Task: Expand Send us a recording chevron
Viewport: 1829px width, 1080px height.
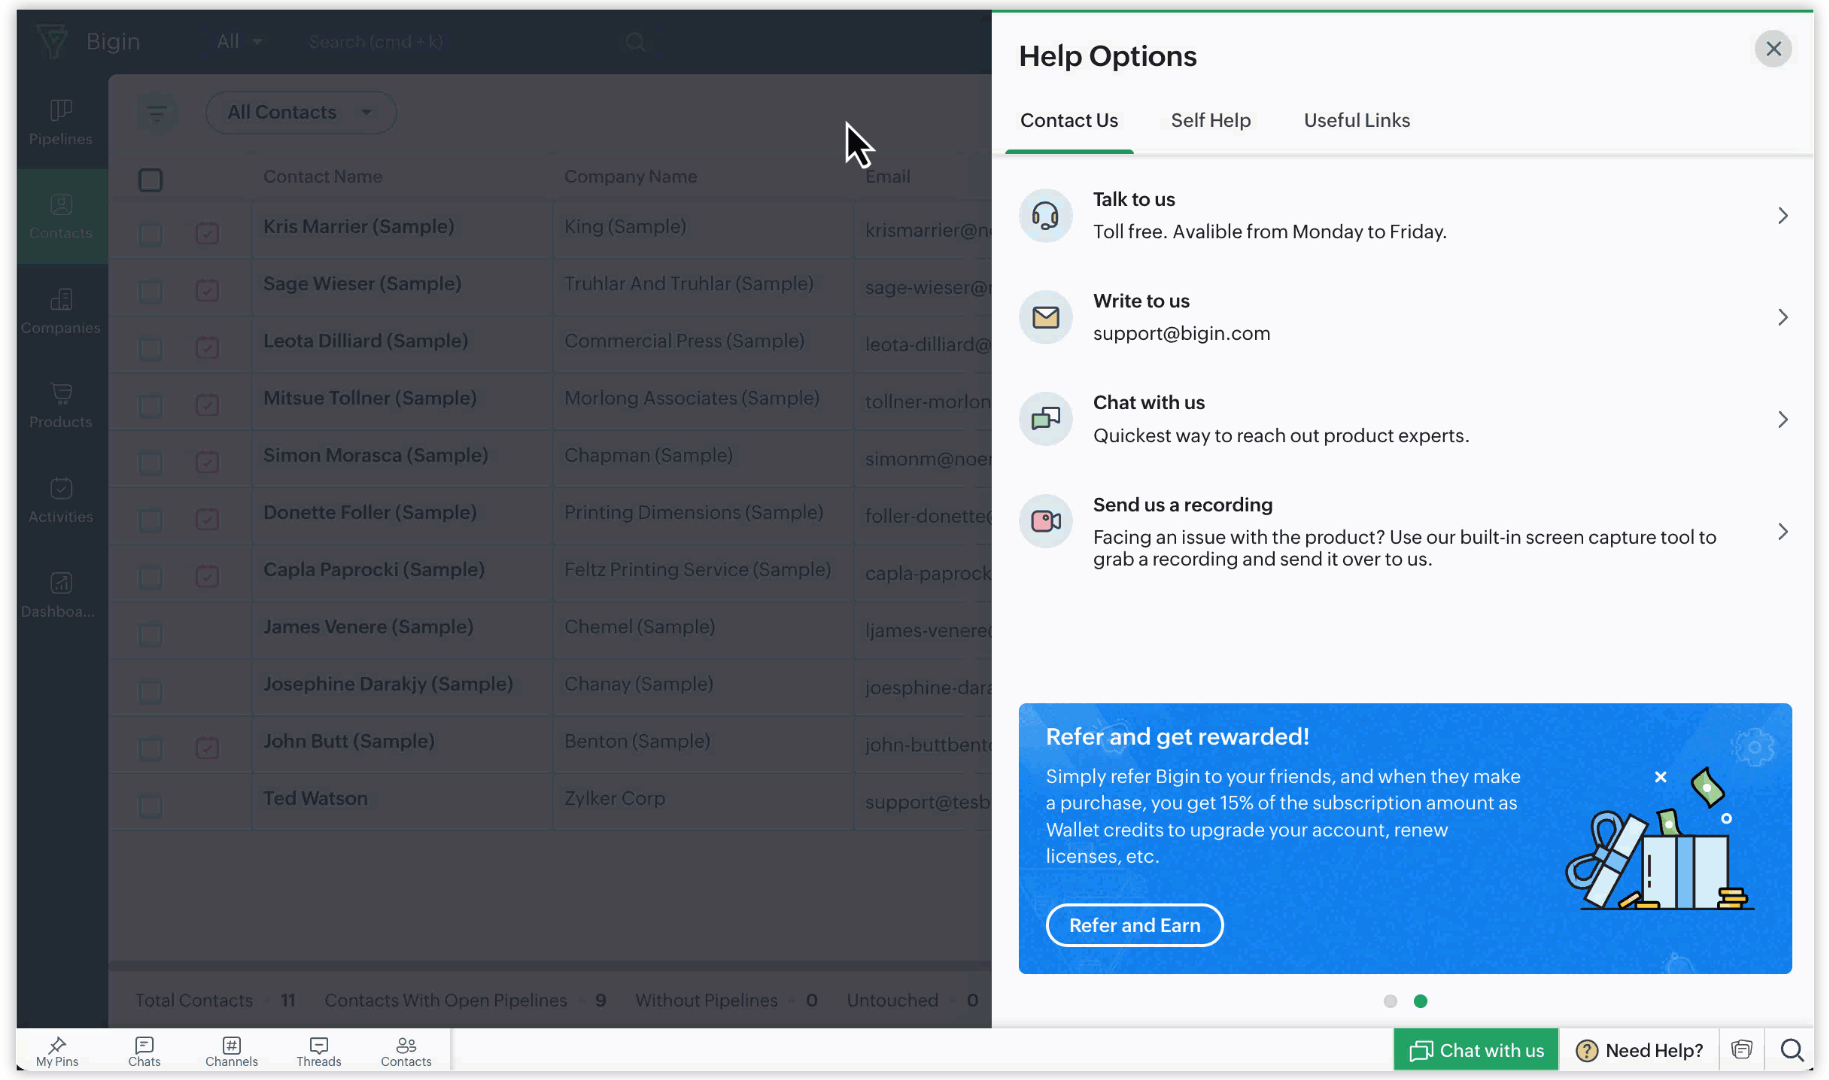Action: (1782, 531)
